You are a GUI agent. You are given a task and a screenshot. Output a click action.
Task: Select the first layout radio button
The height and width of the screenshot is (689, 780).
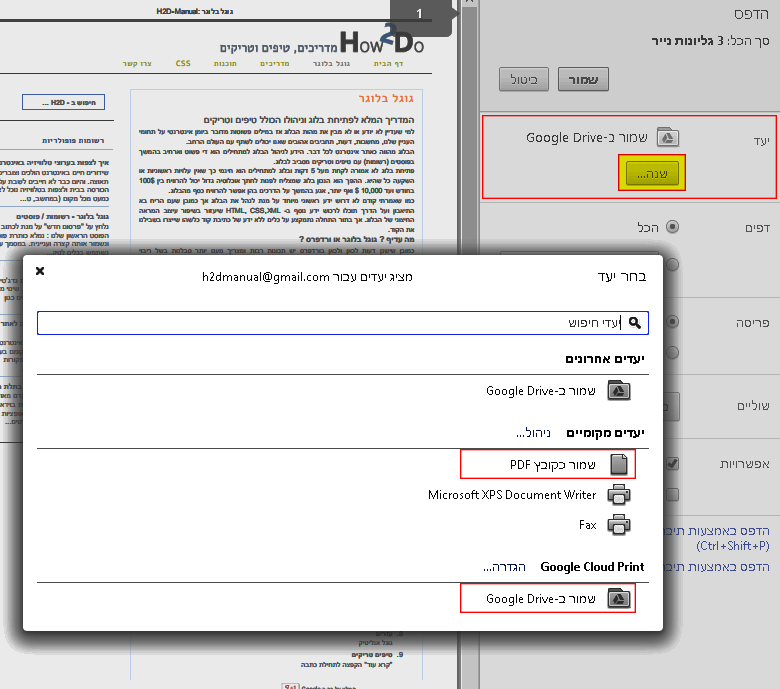[673, 321]
